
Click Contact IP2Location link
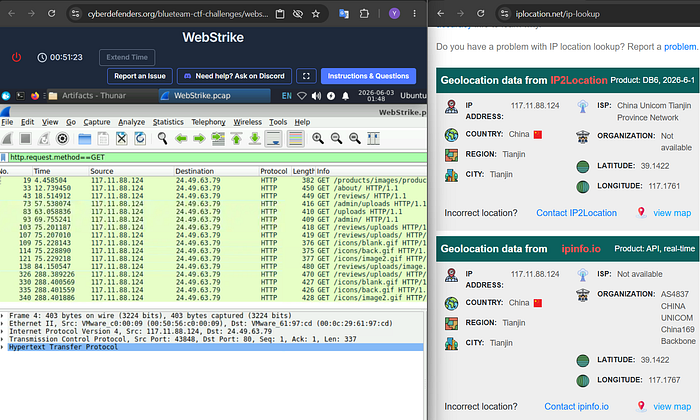(x=576, y=213)
